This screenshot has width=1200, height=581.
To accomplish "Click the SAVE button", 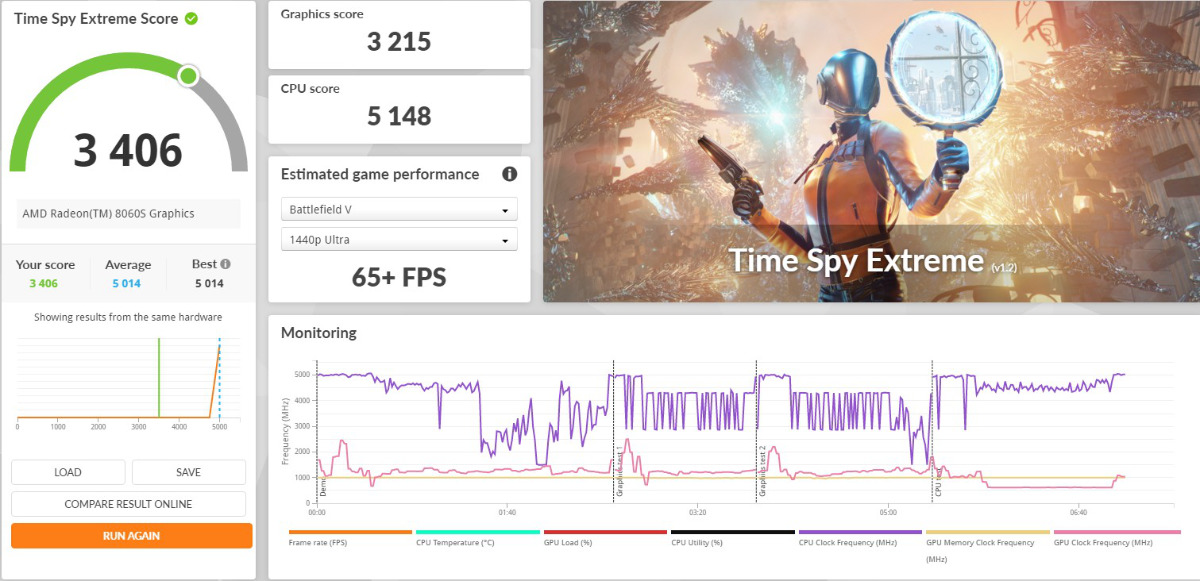I will (x=188, y=472).
